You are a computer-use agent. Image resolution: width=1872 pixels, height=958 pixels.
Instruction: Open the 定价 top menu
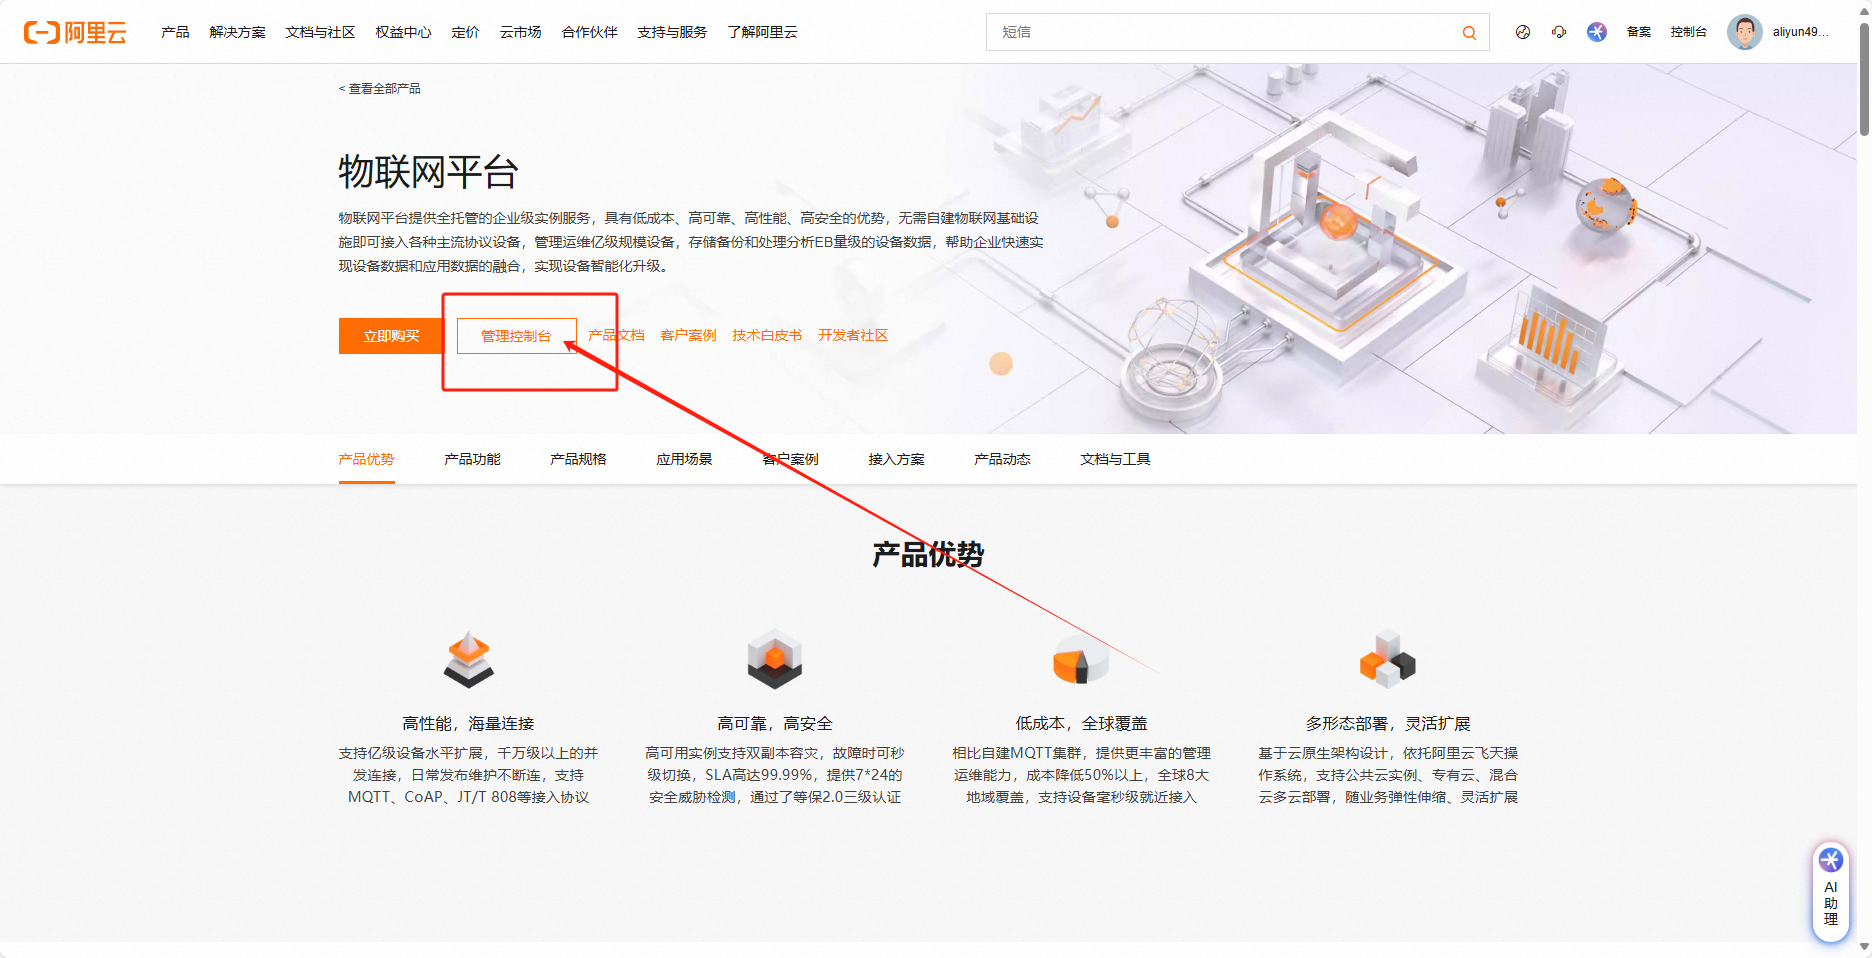pos(465,32)
